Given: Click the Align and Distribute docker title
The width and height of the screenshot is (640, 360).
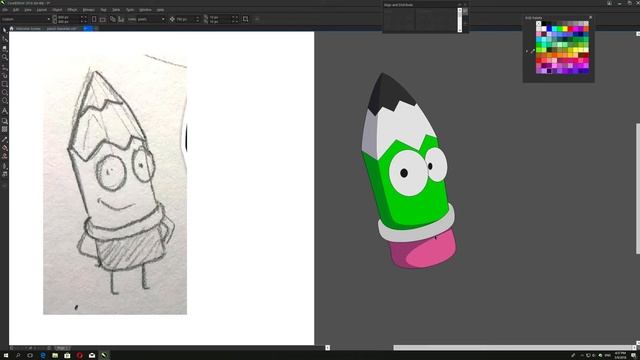Looking at the screenshot, I should [398, 5].
